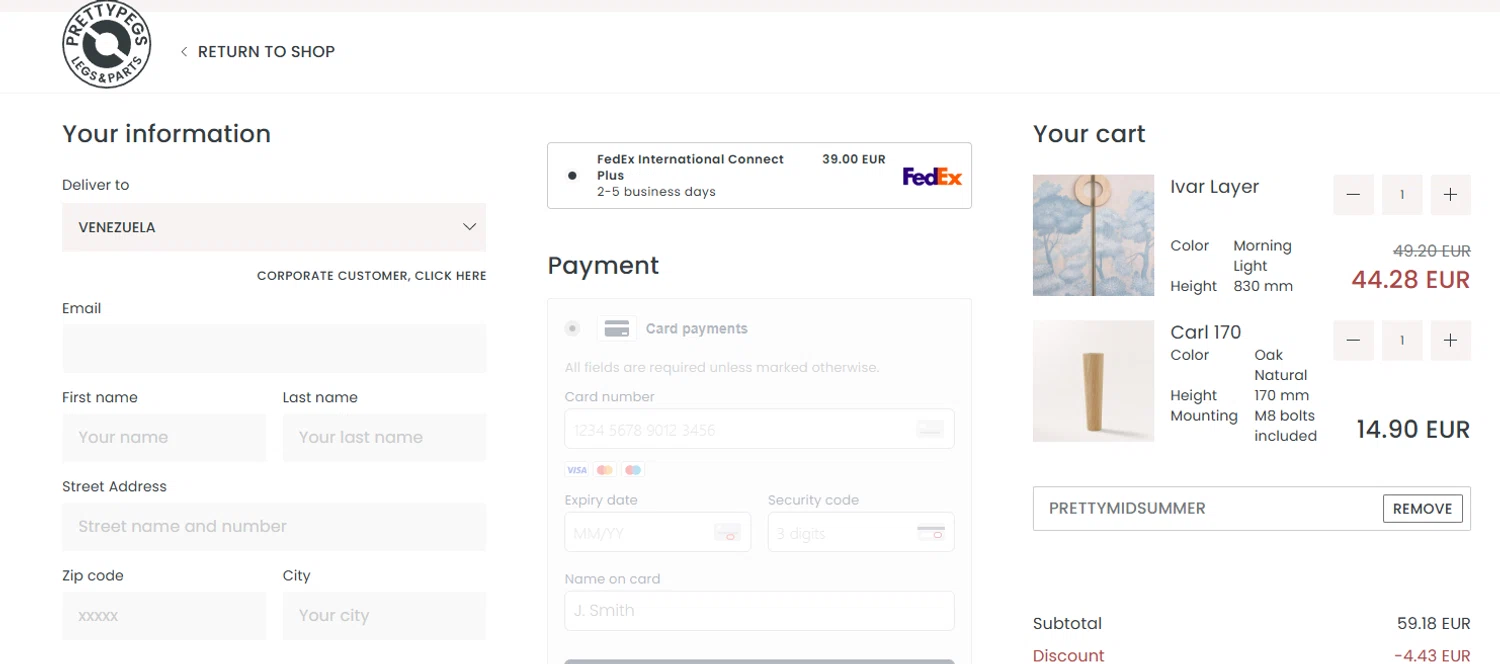Open the Deliver to country dropdown
1500x664 pixels.
(x=274, y=227)
